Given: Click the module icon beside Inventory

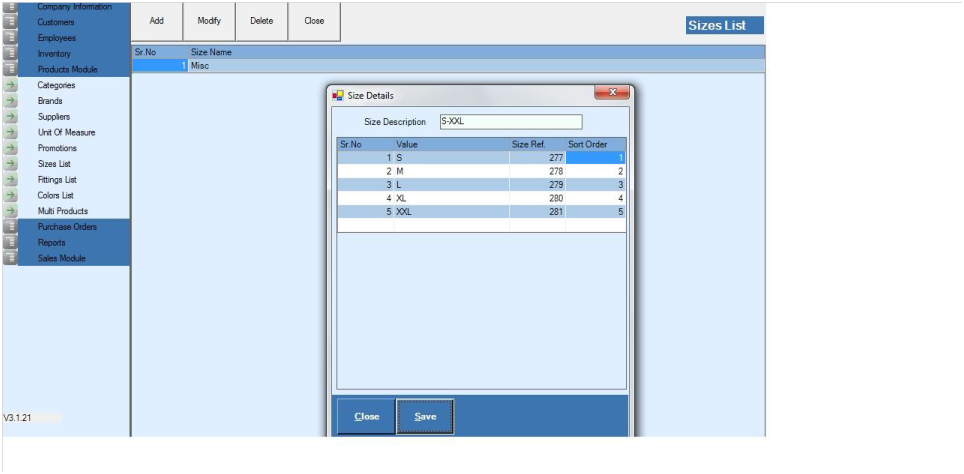Looking at the screenshot, I should pos(10,54).
